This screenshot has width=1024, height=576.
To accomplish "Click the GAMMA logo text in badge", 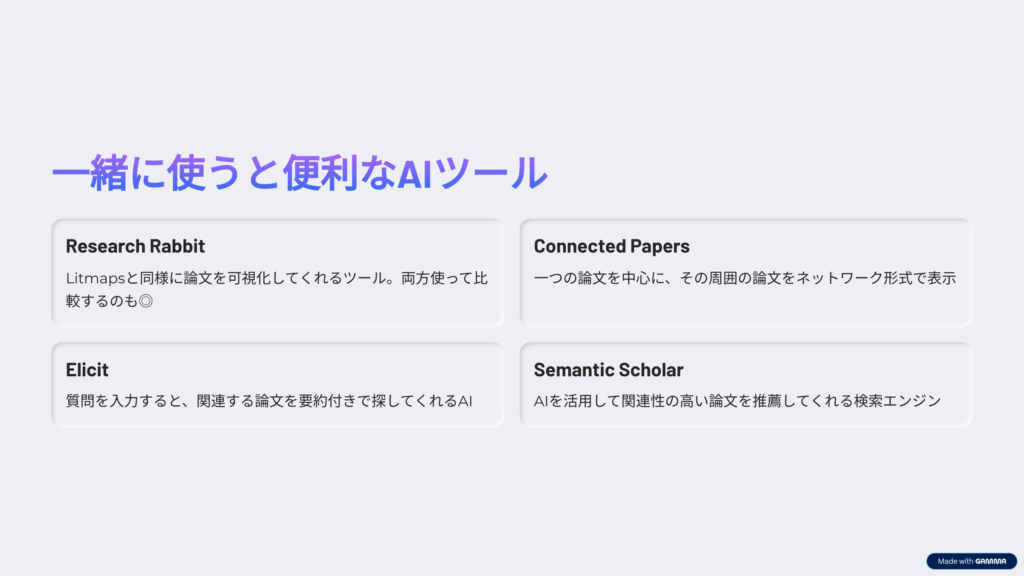I will point(991,561).
